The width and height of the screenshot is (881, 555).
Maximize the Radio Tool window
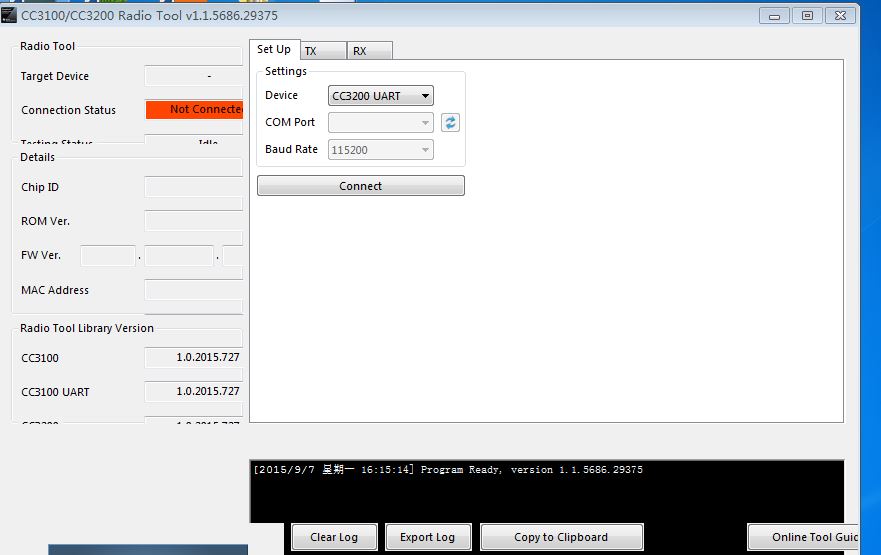click(x=807, y=16)
